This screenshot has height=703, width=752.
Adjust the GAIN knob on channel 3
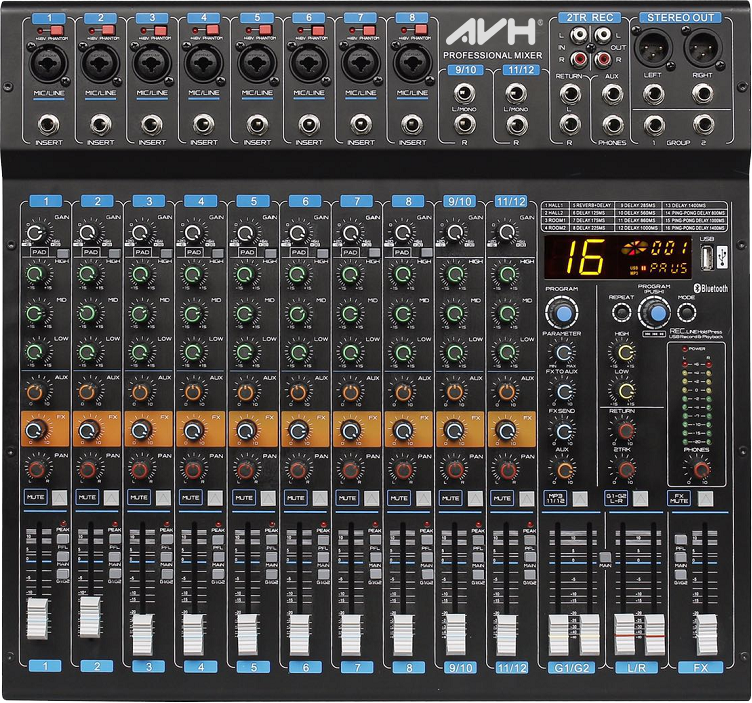point(141,234)
